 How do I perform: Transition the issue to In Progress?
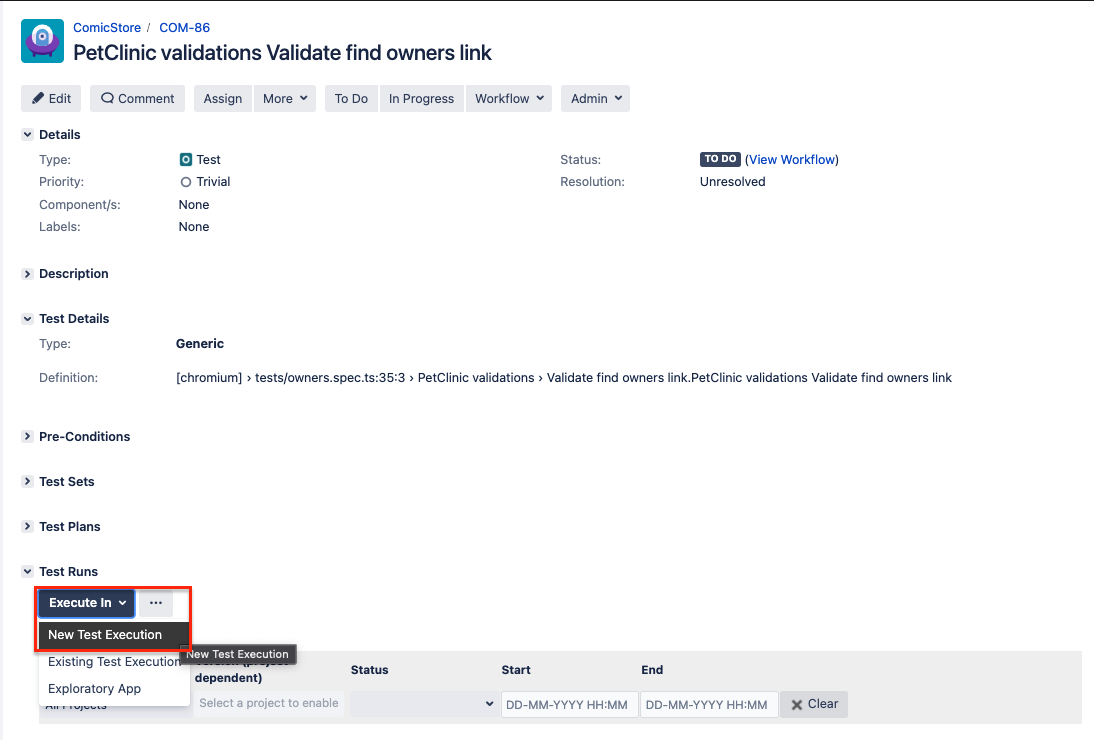click(x=421, y=98)
